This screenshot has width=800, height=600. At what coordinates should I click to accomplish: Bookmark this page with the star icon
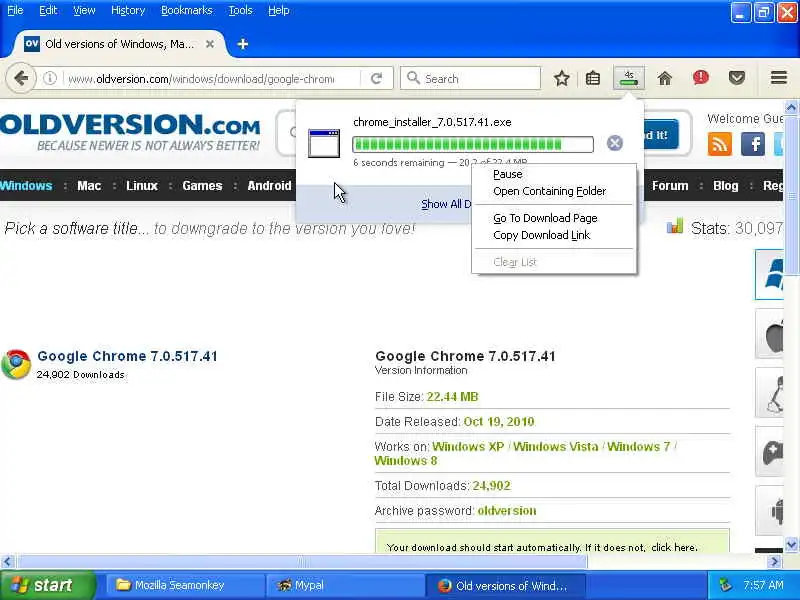click(562, 79)
